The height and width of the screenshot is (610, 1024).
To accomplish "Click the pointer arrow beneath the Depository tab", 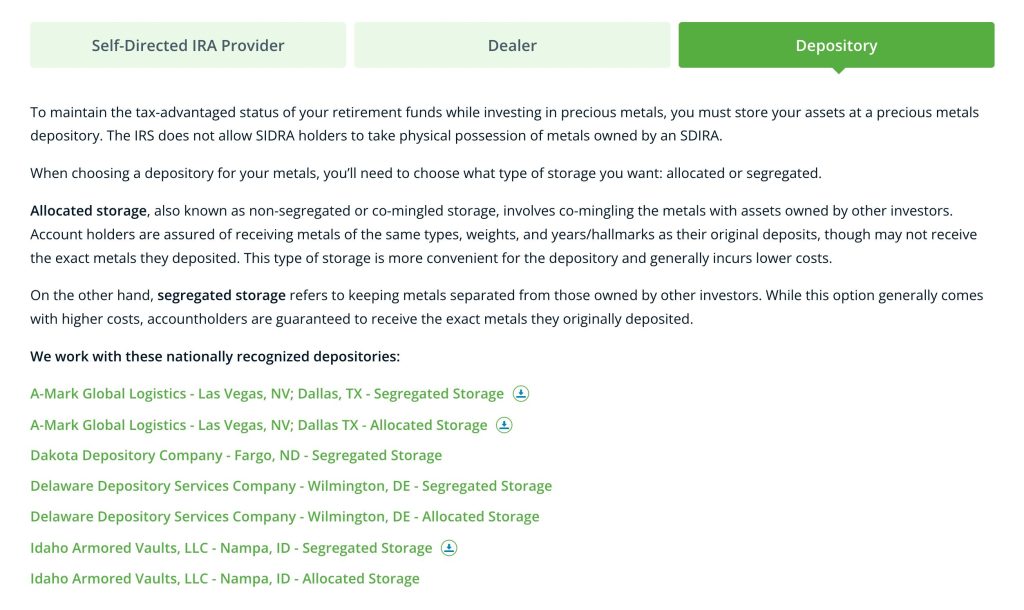I will pos(837,71).
